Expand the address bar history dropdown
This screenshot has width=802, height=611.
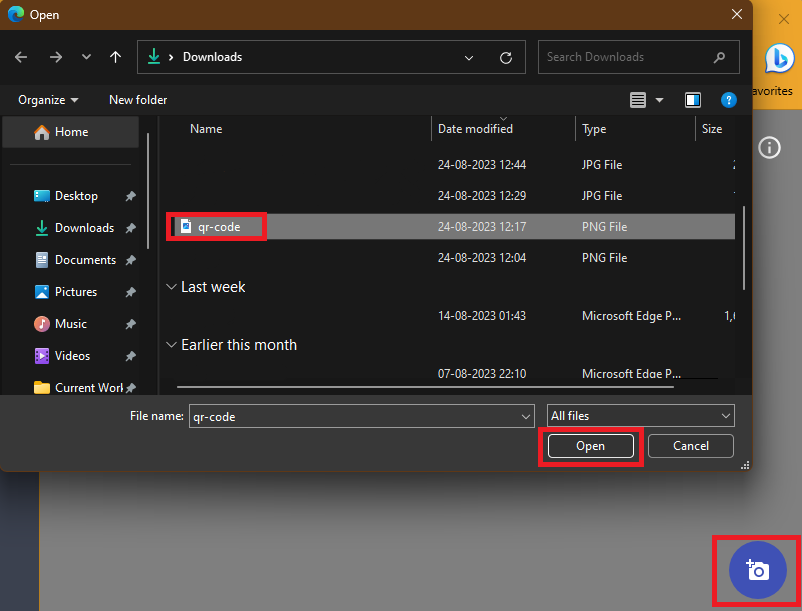pyautogui.click(x=469, y=57)
